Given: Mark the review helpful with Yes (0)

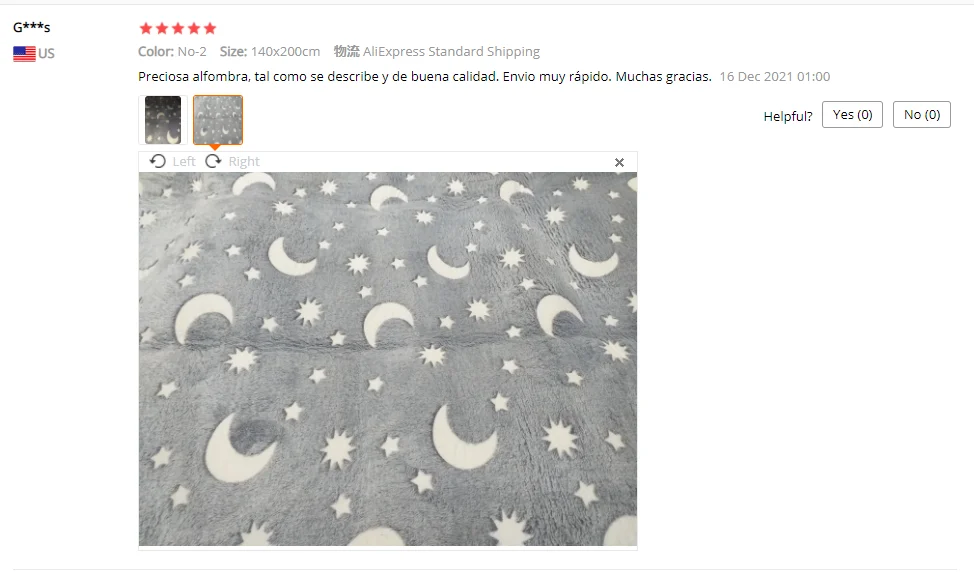Looking at the screenshot, I should [852, 115].
